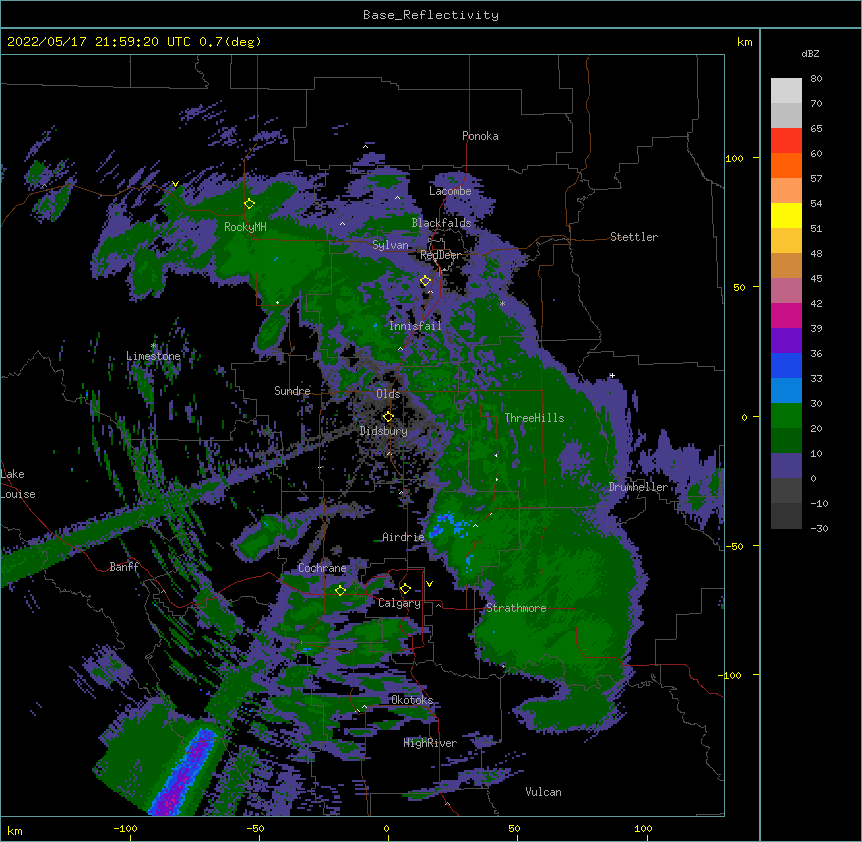Select the Calgary label

tap(399, 603)
